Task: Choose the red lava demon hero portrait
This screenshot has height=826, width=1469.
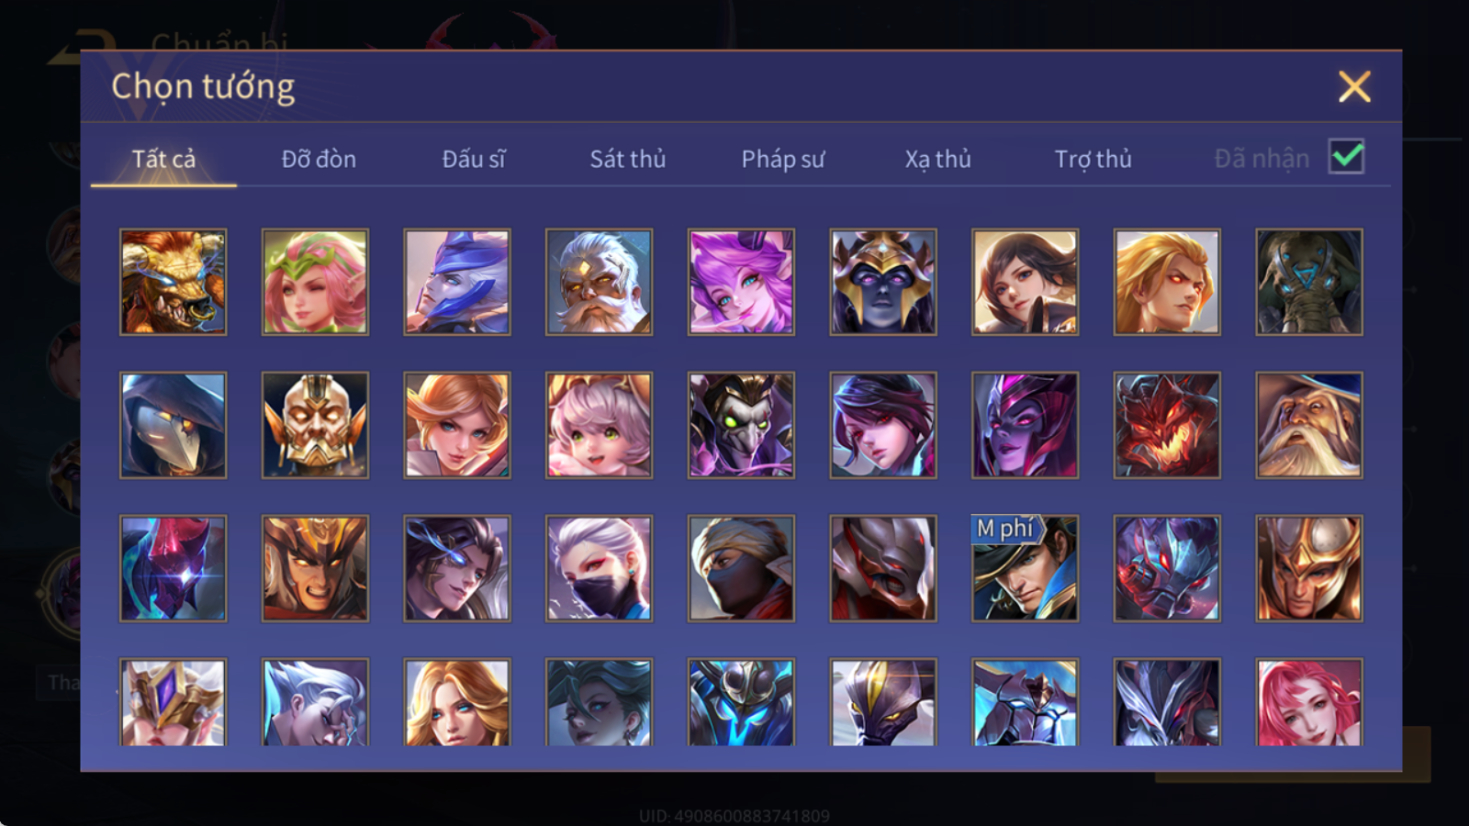Action: click(1167, 425)
